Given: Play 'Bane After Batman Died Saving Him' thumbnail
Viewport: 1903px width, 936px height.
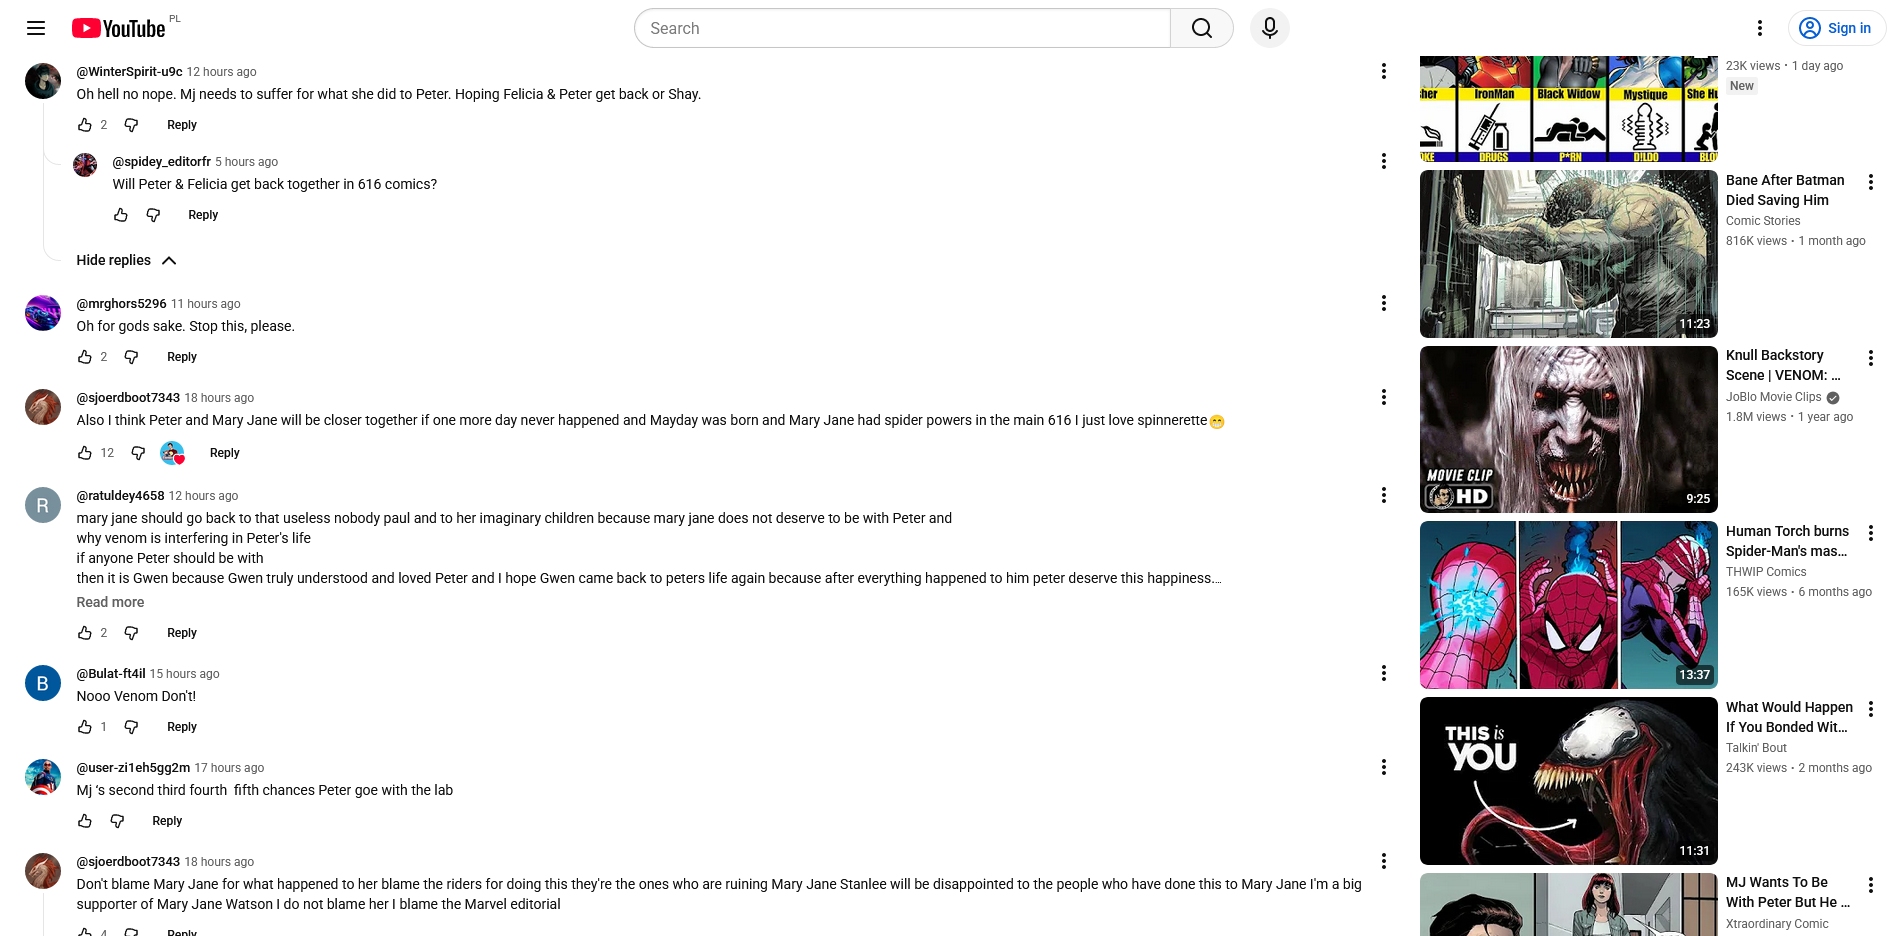Looking at the screenshot, I should pyautogui.click(x=1568, y=254).
